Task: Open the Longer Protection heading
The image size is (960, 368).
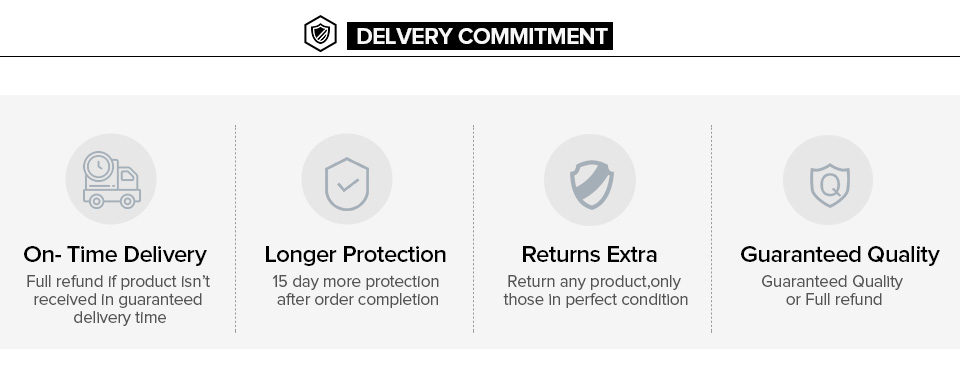Action: point(355,254)
